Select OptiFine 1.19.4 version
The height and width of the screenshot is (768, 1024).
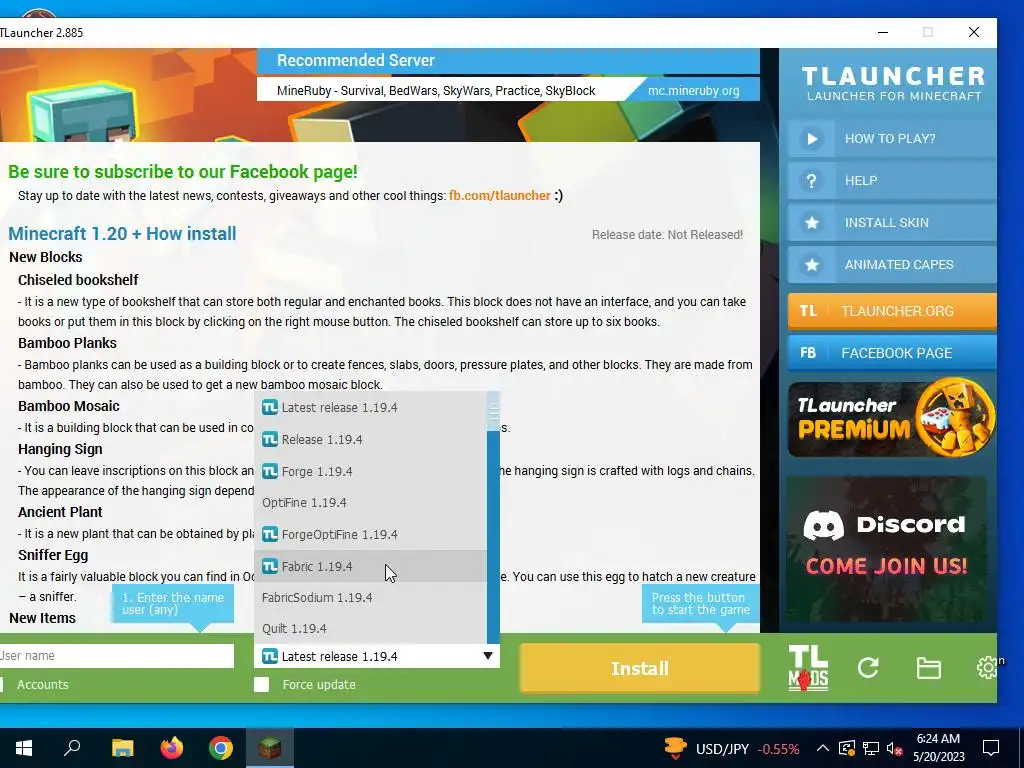(x=370, y=503)
